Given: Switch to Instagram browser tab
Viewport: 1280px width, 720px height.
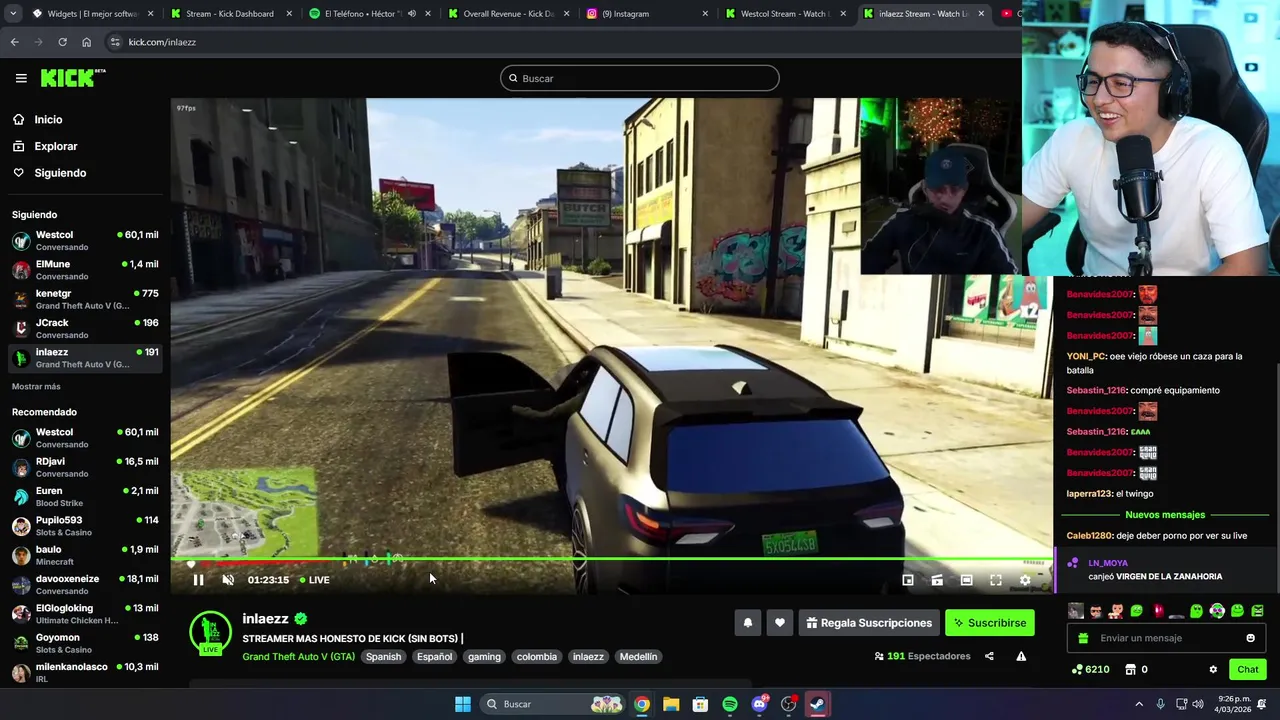Looking at the screenshot, I should pyautogui.click(x=645, y=14).
